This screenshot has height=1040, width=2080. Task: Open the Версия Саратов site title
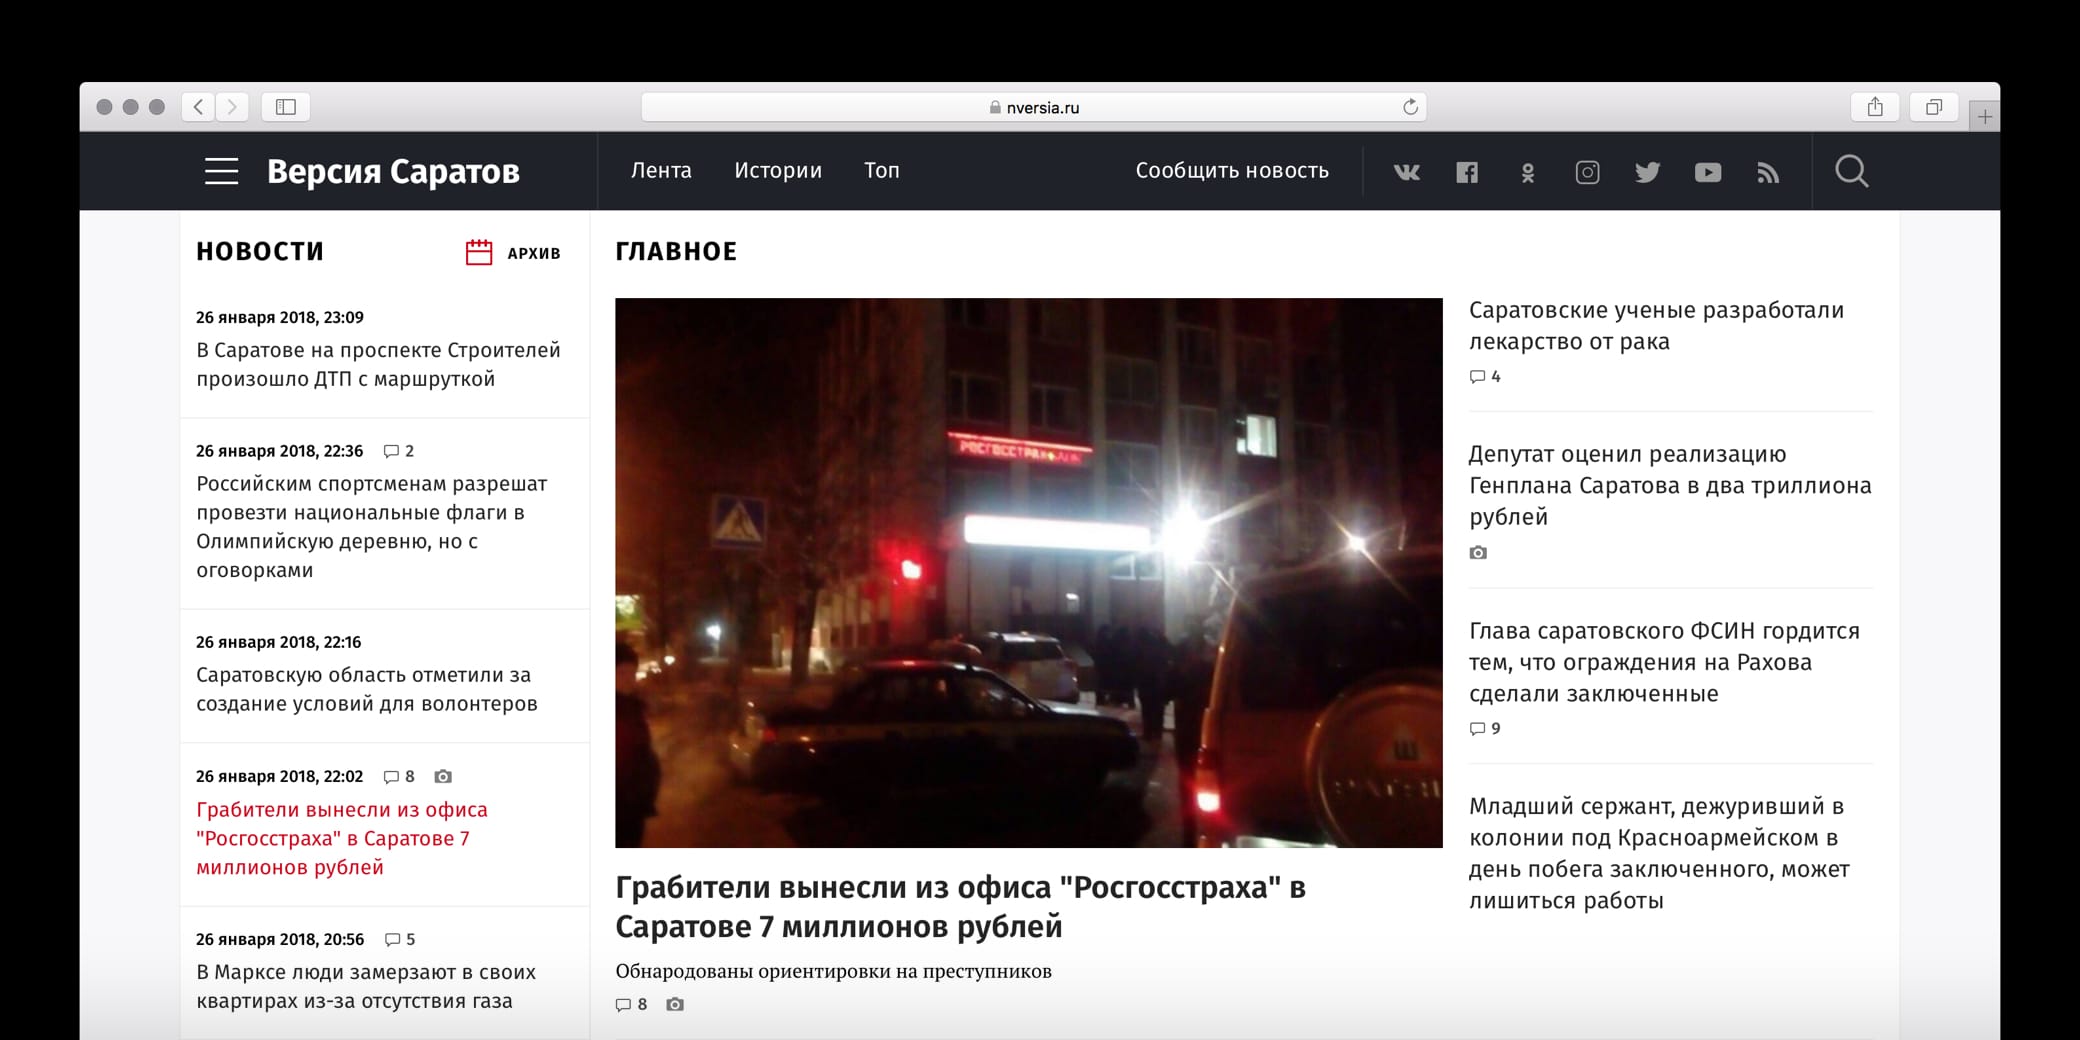coord(393,171)
